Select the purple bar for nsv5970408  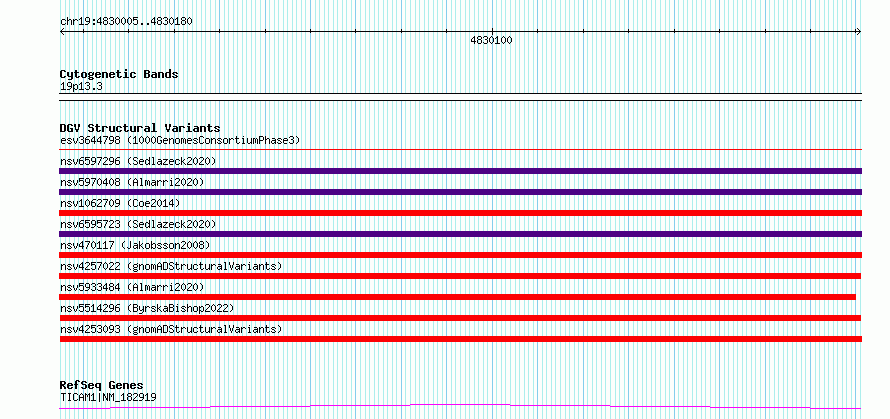[461, 192]
